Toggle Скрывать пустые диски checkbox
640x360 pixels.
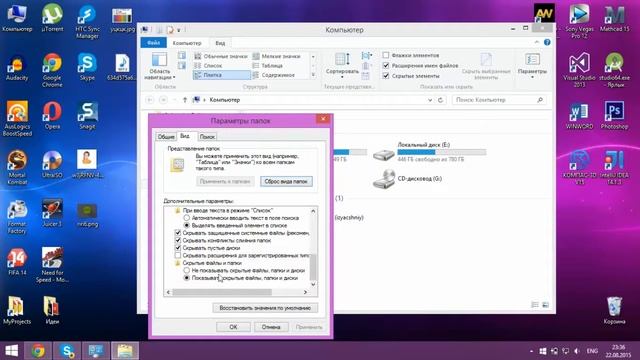pos(178,248)
